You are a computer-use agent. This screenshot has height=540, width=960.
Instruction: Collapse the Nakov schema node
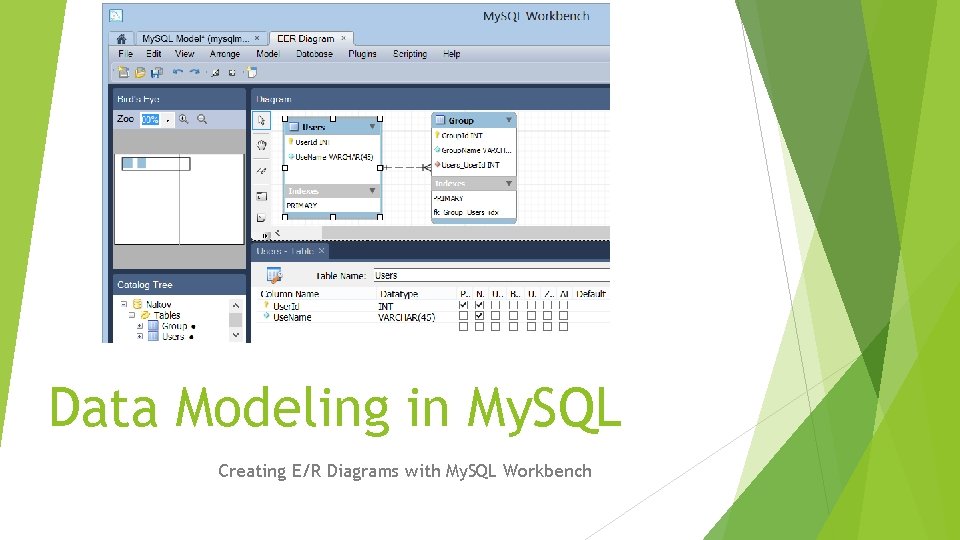(x=124, y=304)
